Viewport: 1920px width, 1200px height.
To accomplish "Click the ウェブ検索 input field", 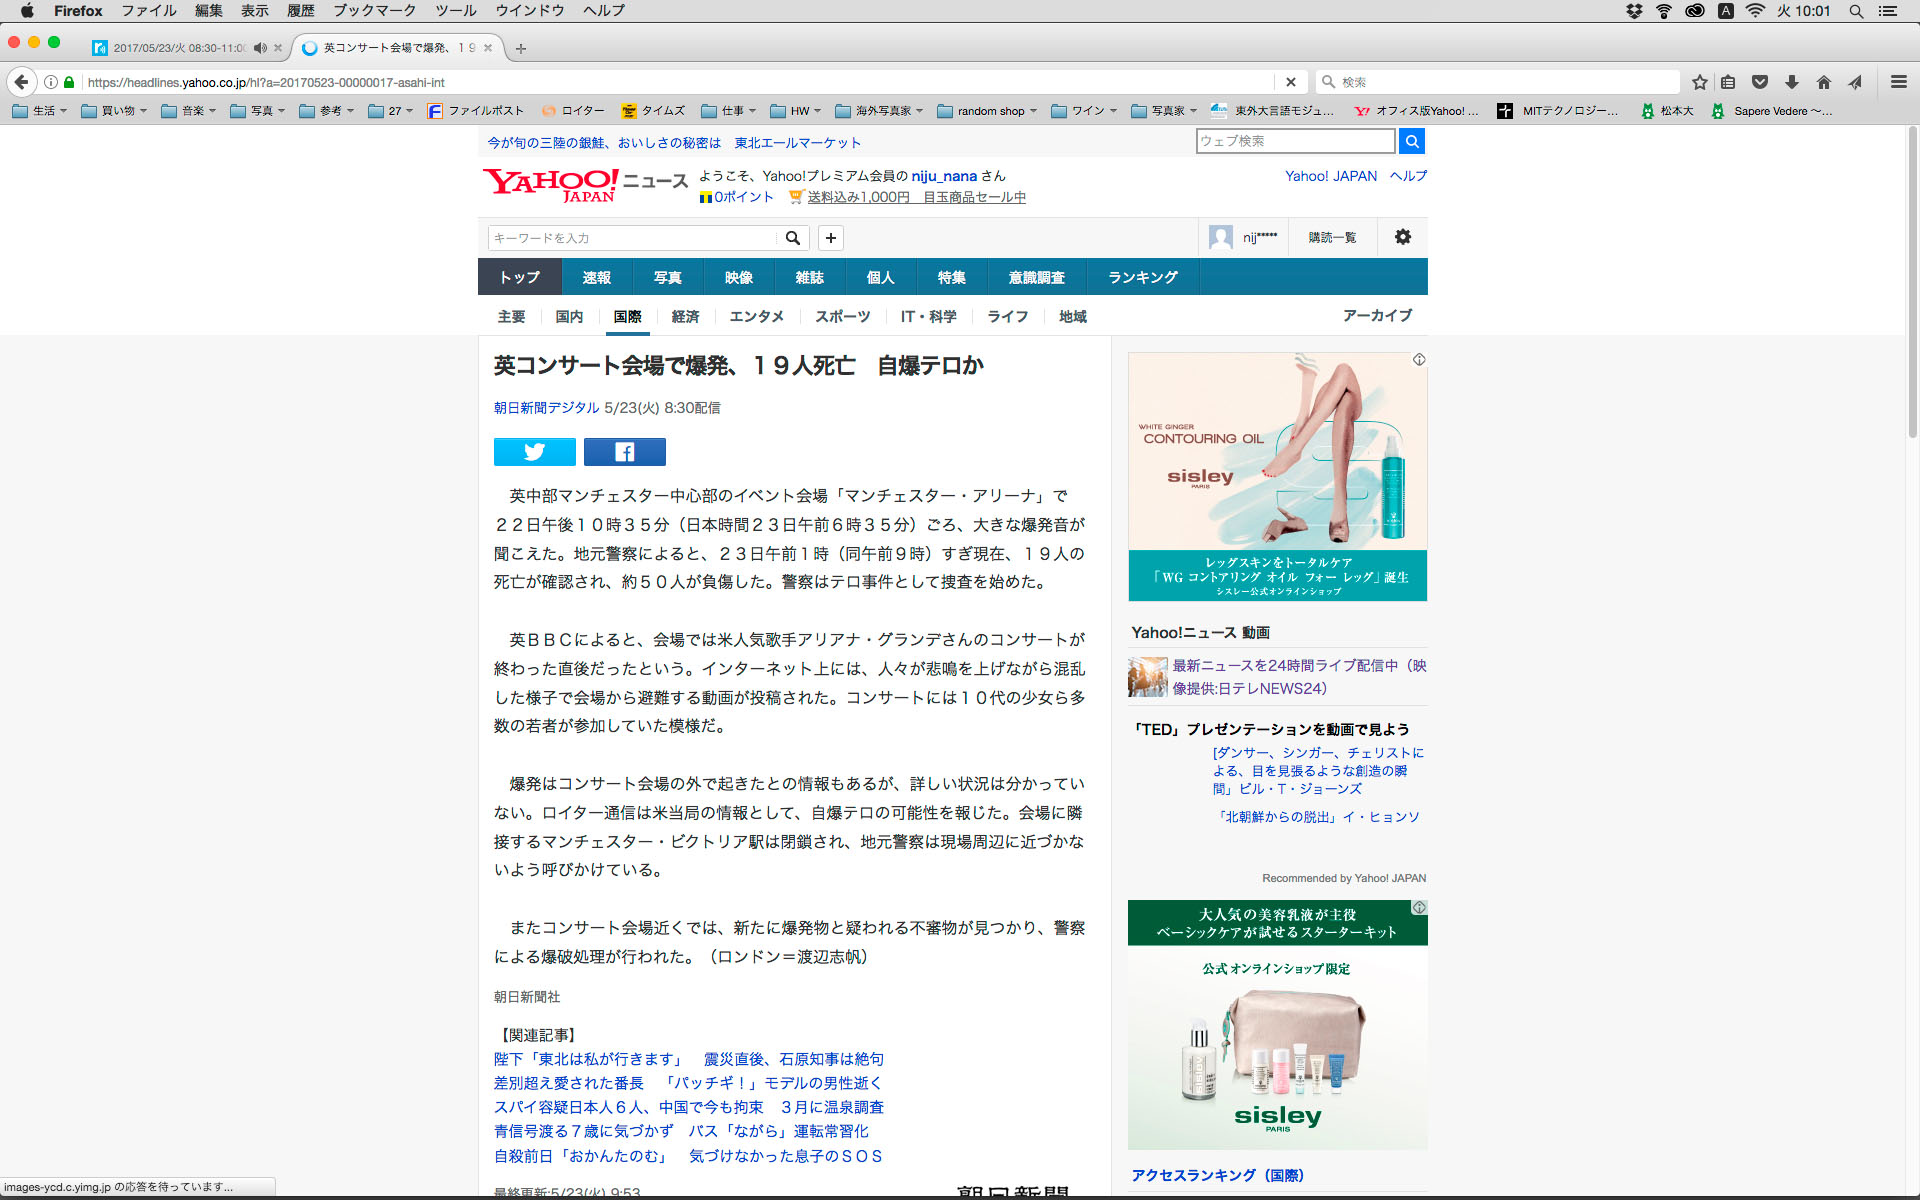I will [x=1294, y=141].
